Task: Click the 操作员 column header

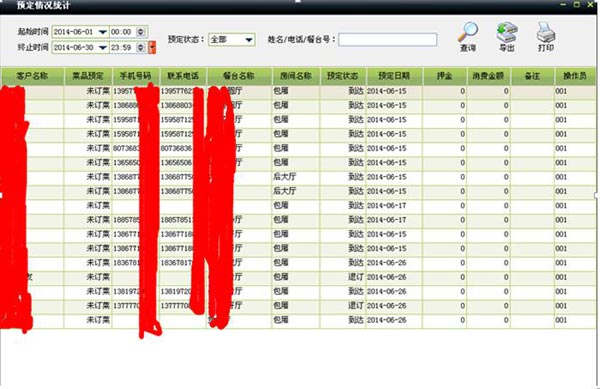Action: (575, 76)
